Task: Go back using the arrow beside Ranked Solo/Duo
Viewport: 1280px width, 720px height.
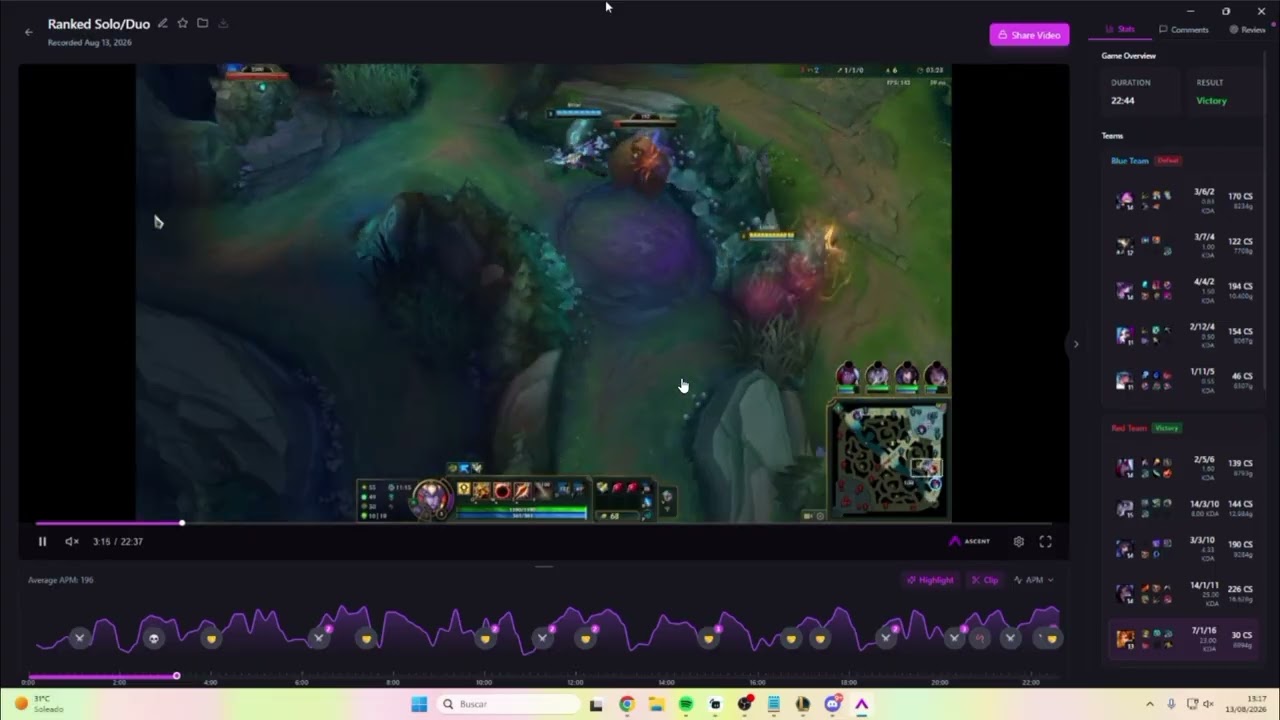Action: click(x=28, y=32)
